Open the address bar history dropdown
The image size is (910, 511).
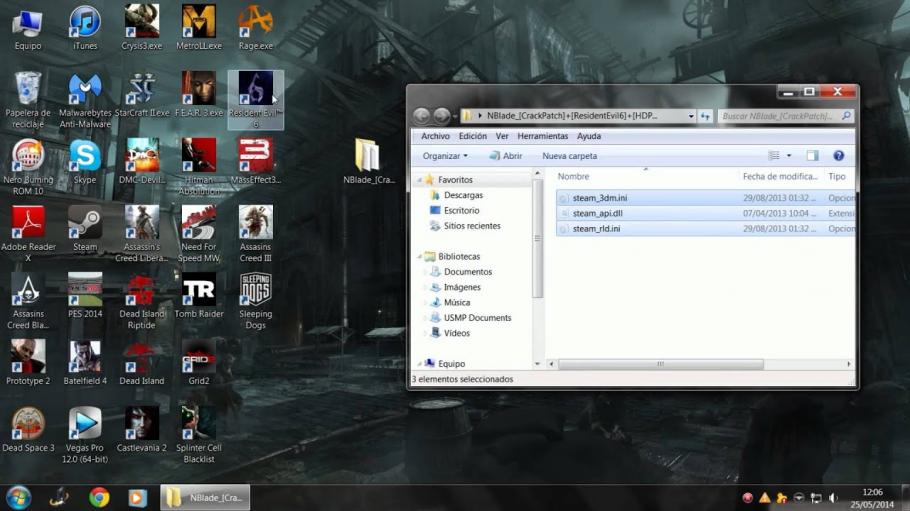(x=691, y=116)
